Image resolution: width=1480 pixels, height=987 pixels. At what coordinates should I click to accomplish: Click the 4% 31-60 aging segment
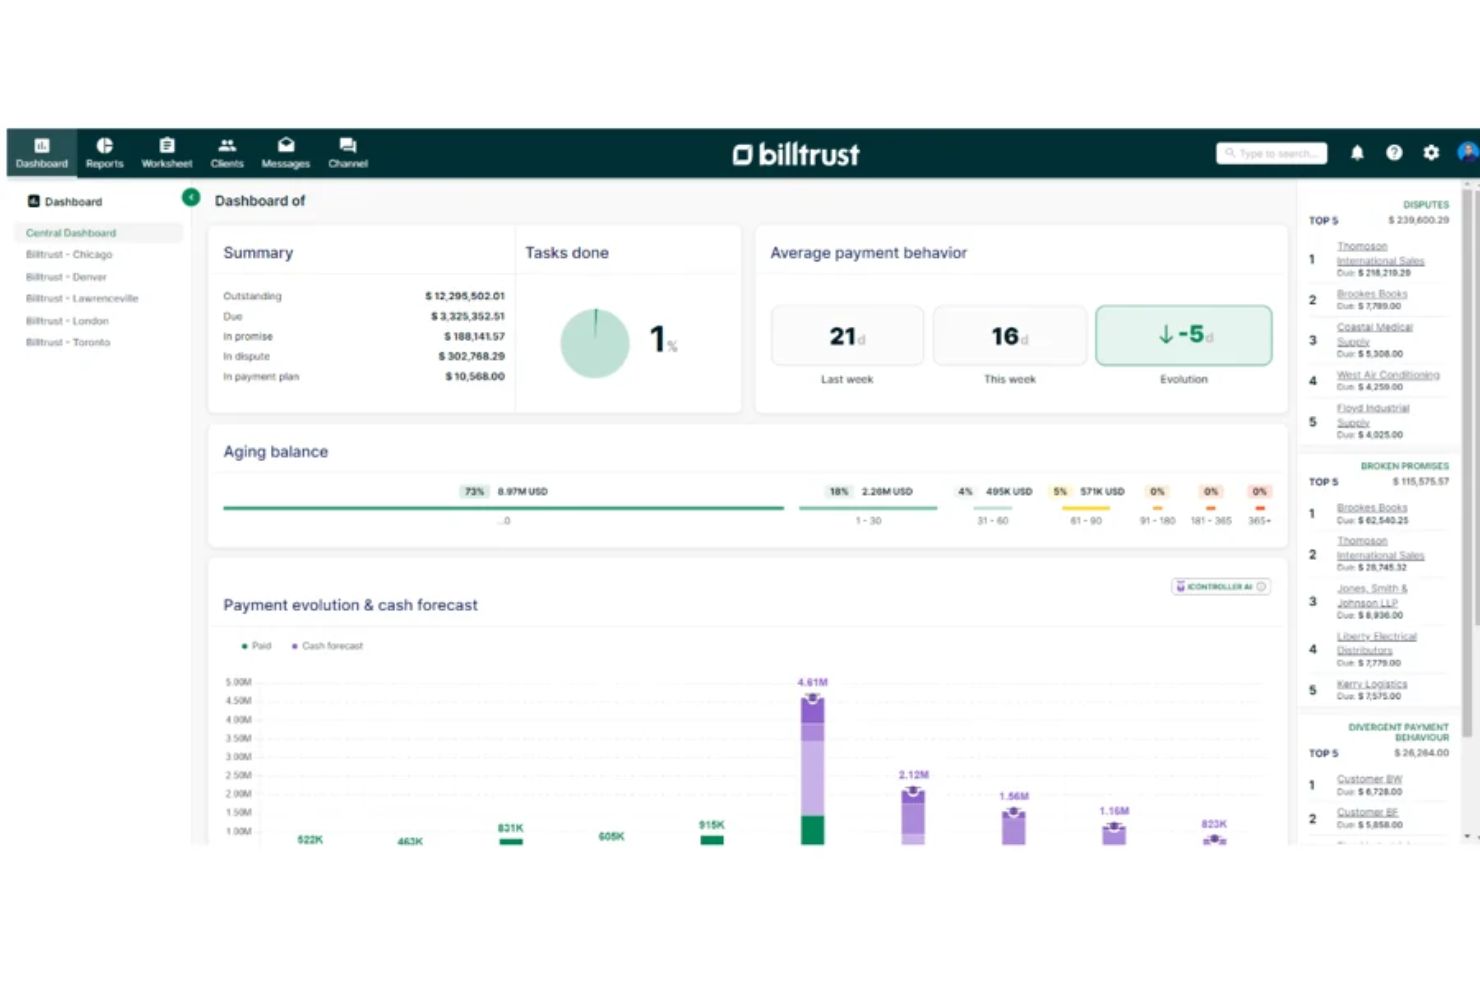[993, 508]
